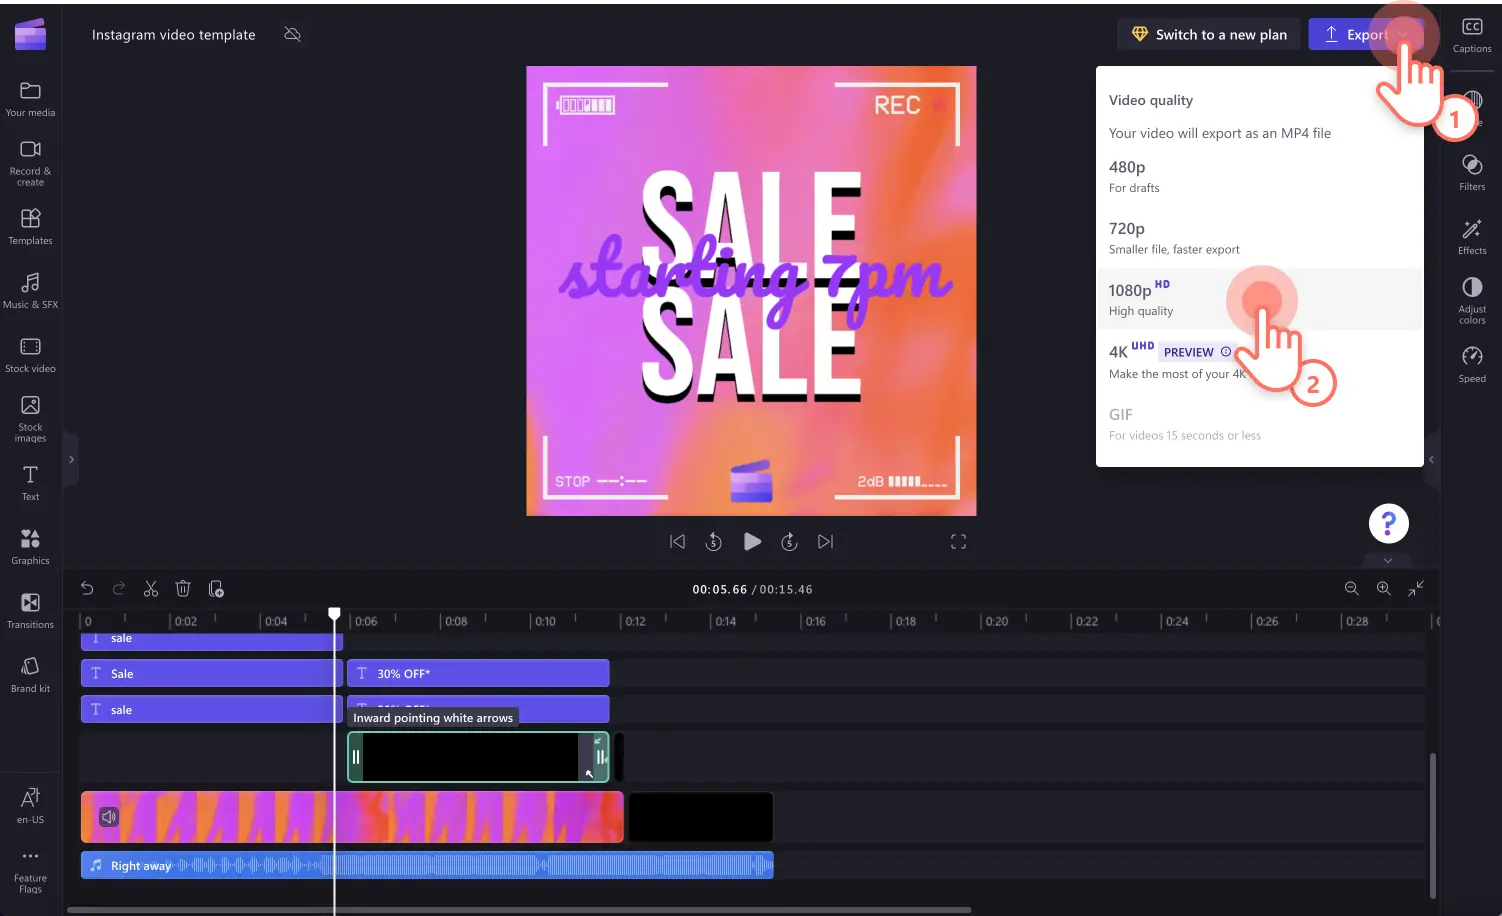This screenshot has height=916, width=1502.
Task: Select the capitalized Sale text clip
Action: [212, 673]
